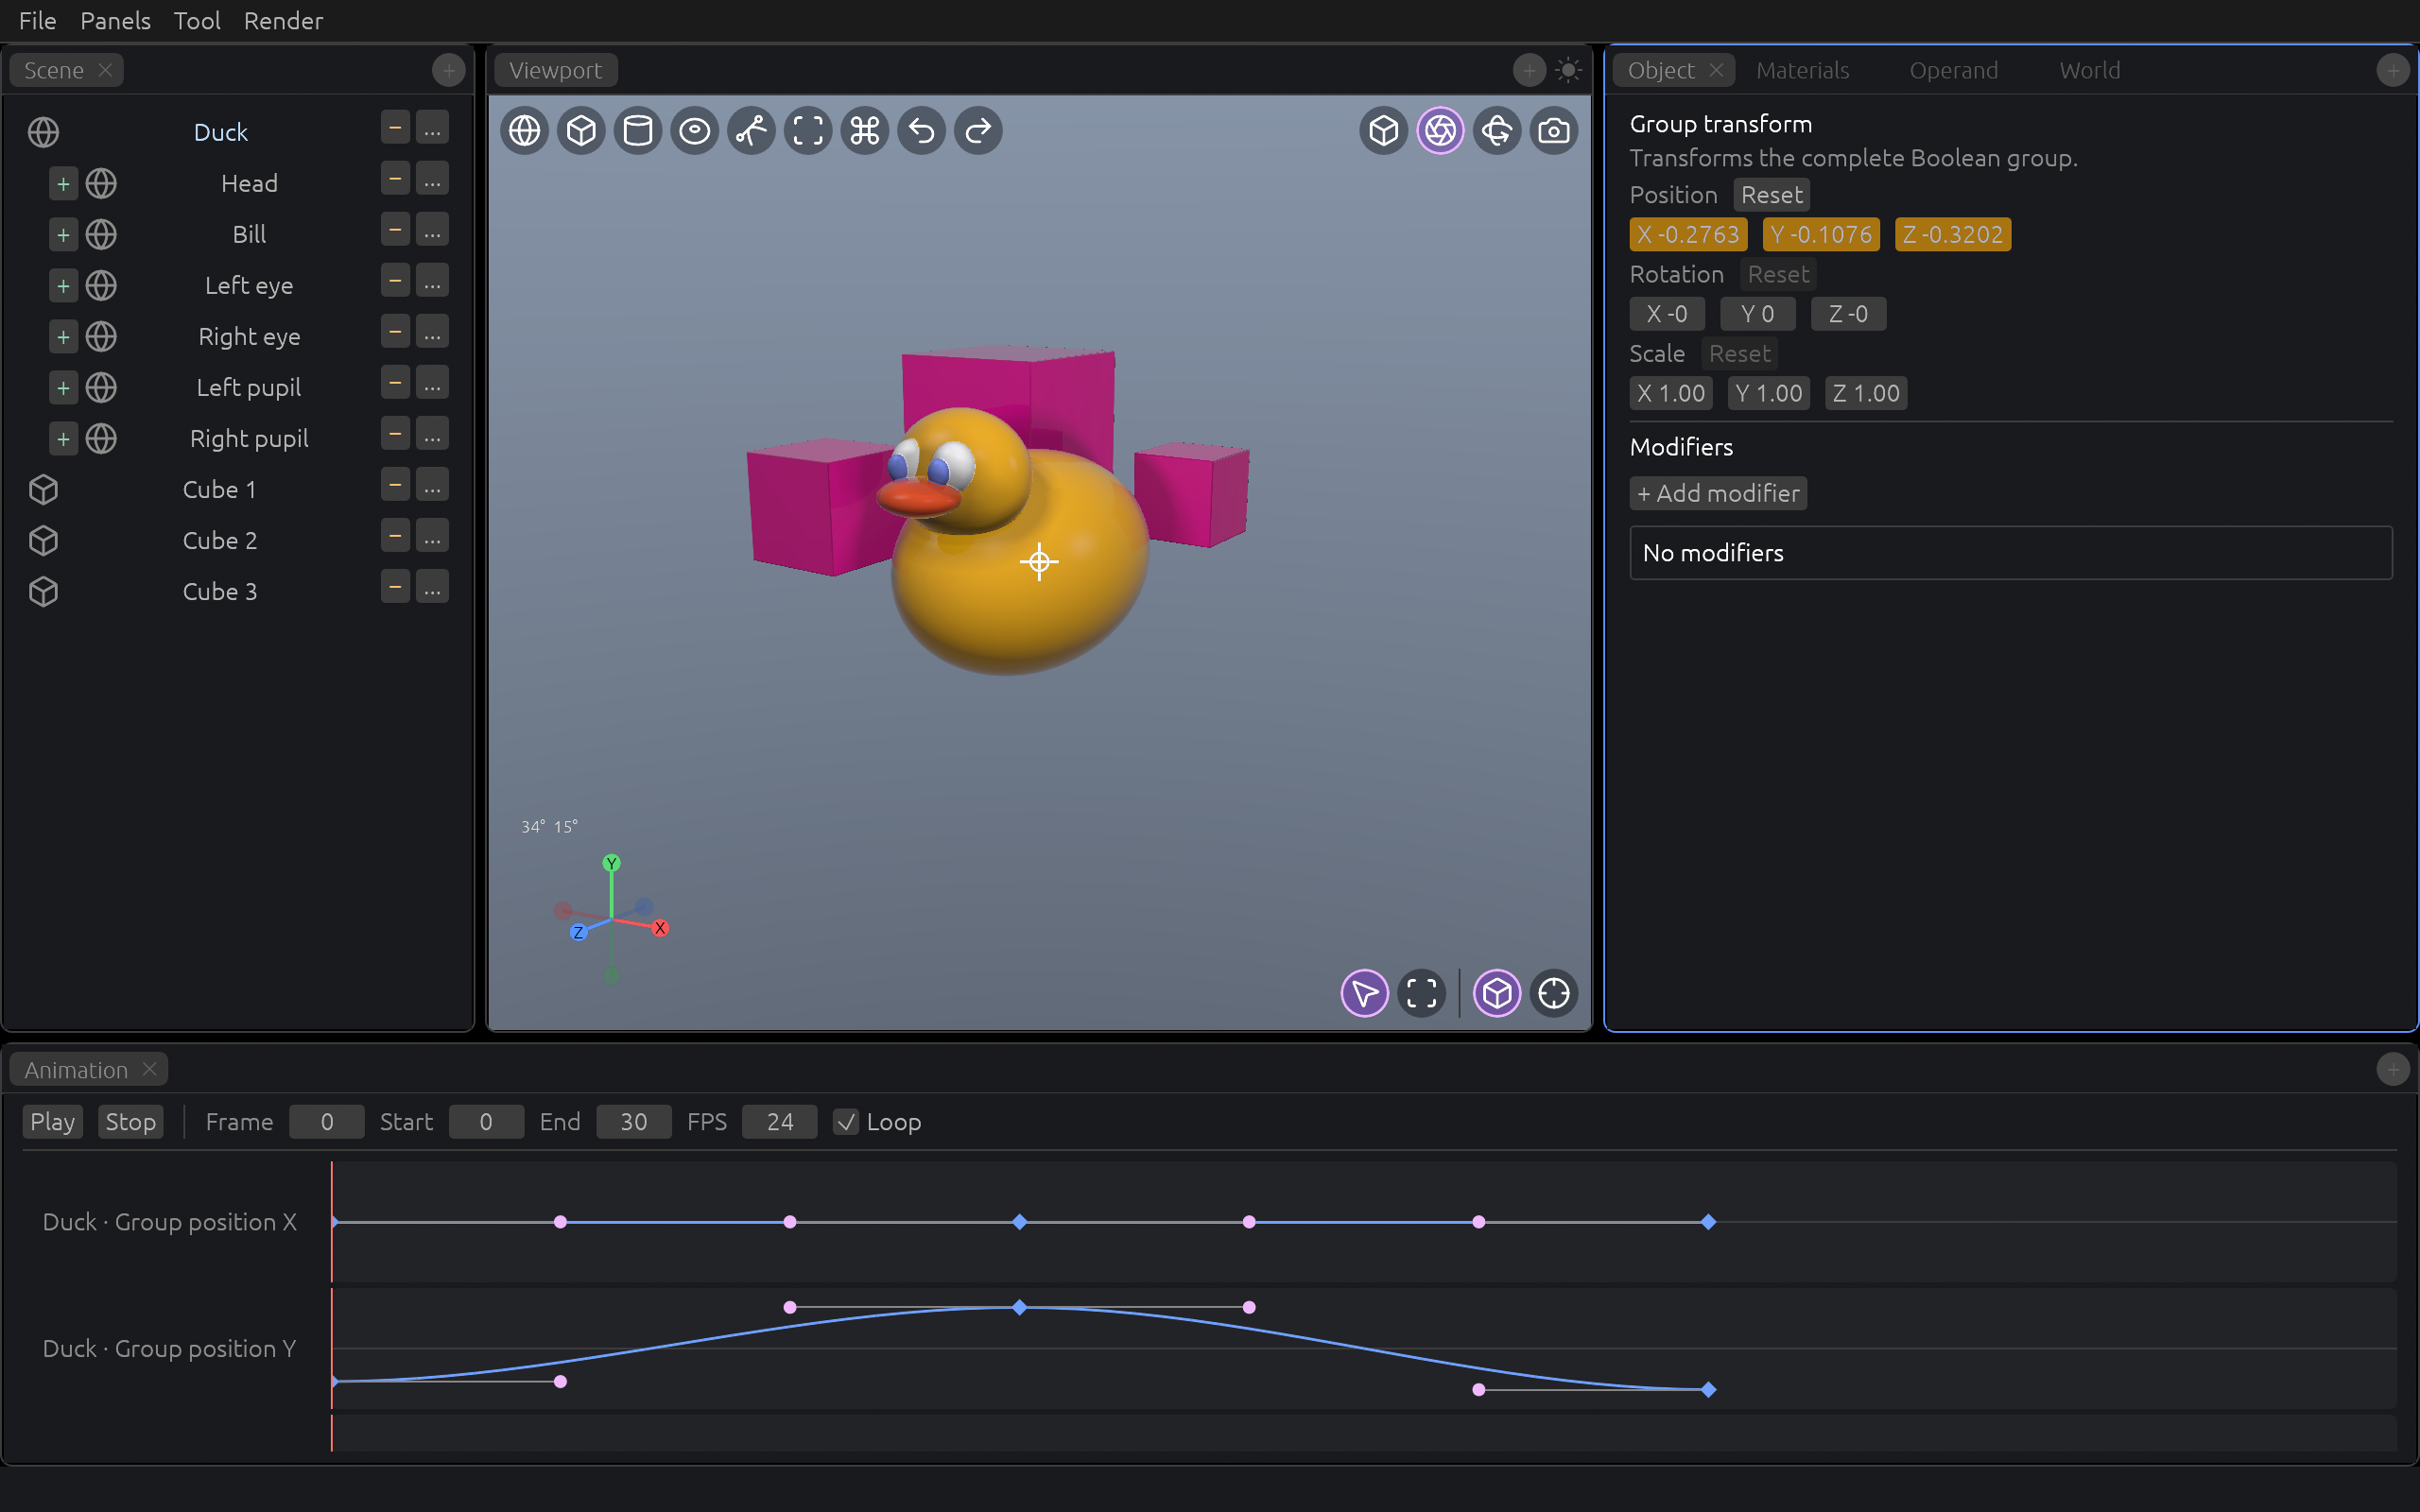Image resolution: width=2420 pixels, height=1512 pixels.
Task: Add a panel in the Animation panel header
Action: pos(2392,1070)
